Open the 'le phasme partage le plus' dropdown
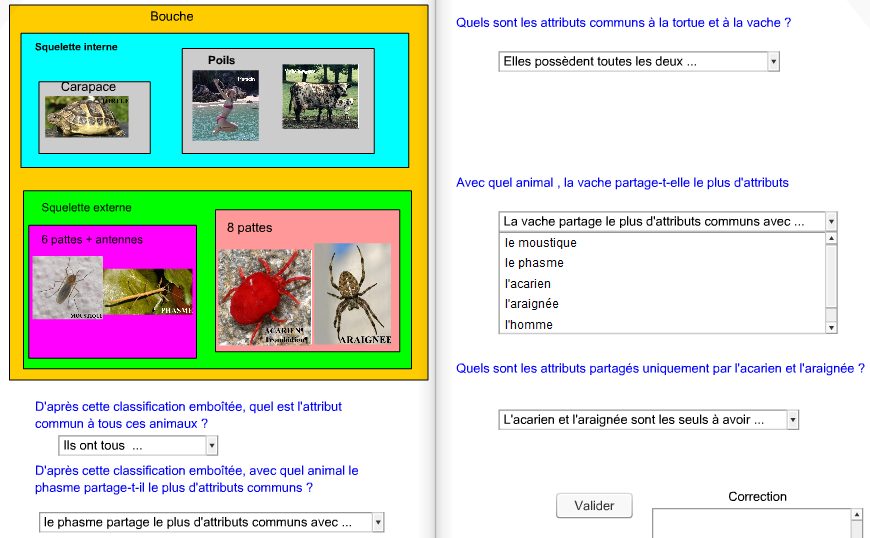Image resolution: width=870 pixels, height=538 pixels. tap(211, 522)
